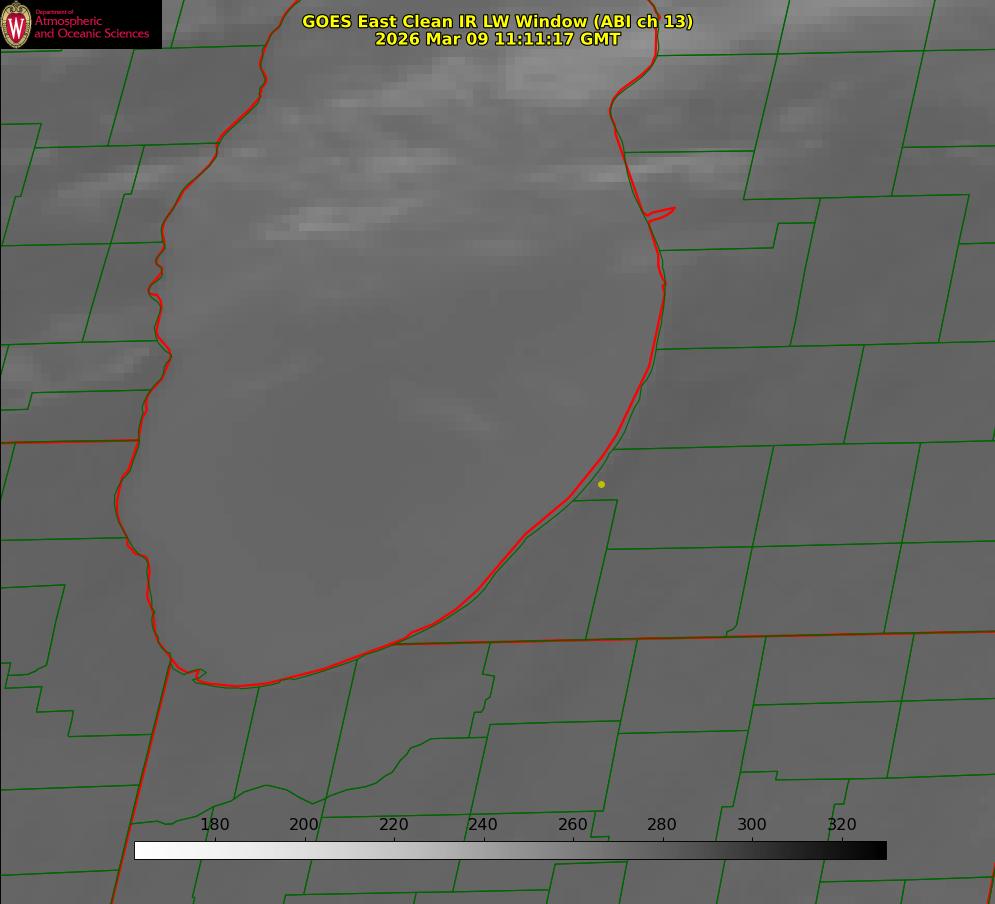Click the small red inlet on the south shore
995x904 pixels.
pos(196,675)
